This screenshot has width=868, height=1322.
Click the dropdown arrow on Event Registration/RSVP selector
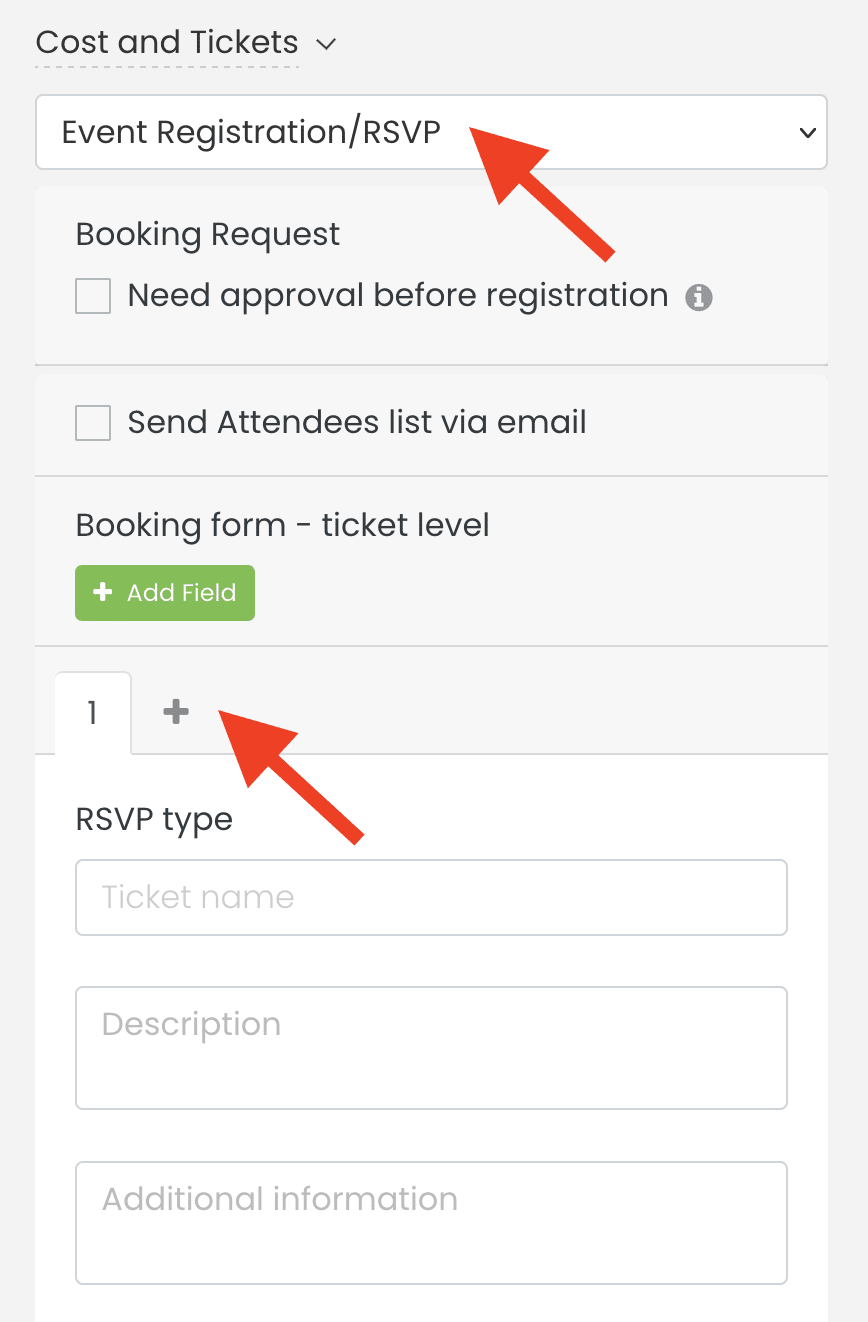pyautogui.click(x=806, y=132)
